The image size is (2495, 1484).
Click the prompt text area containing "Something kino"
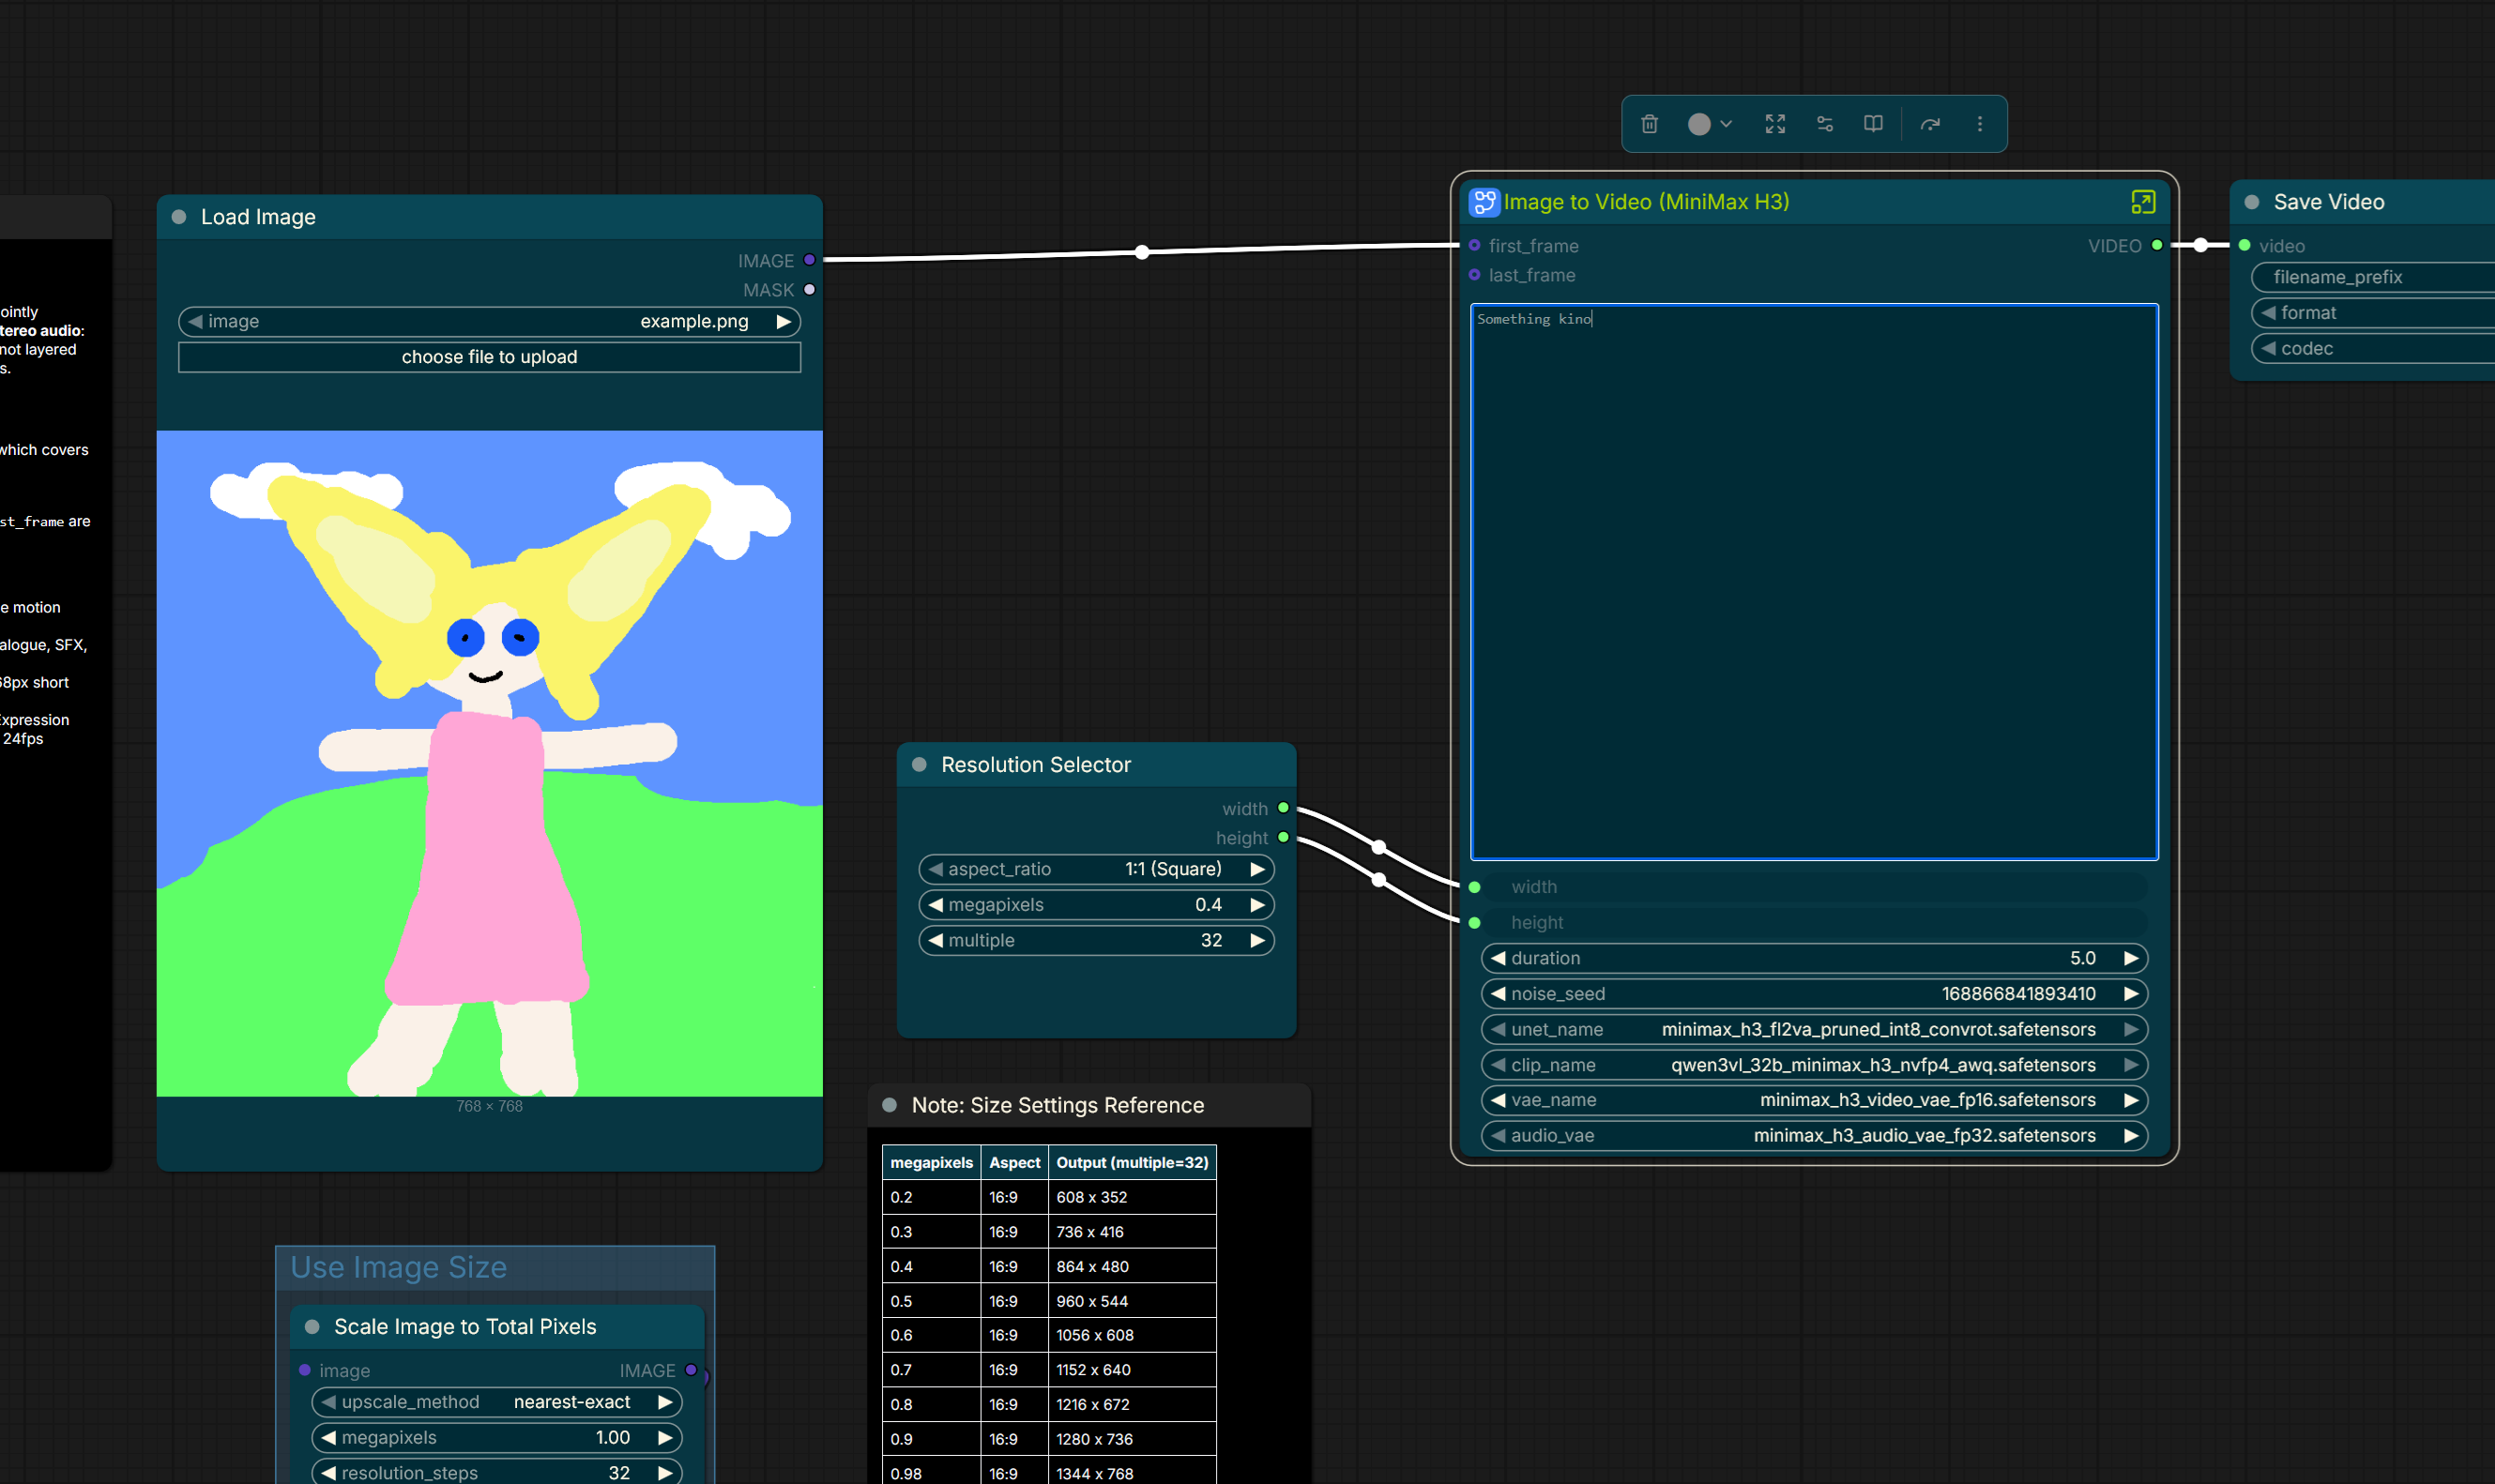point(1814,582)
